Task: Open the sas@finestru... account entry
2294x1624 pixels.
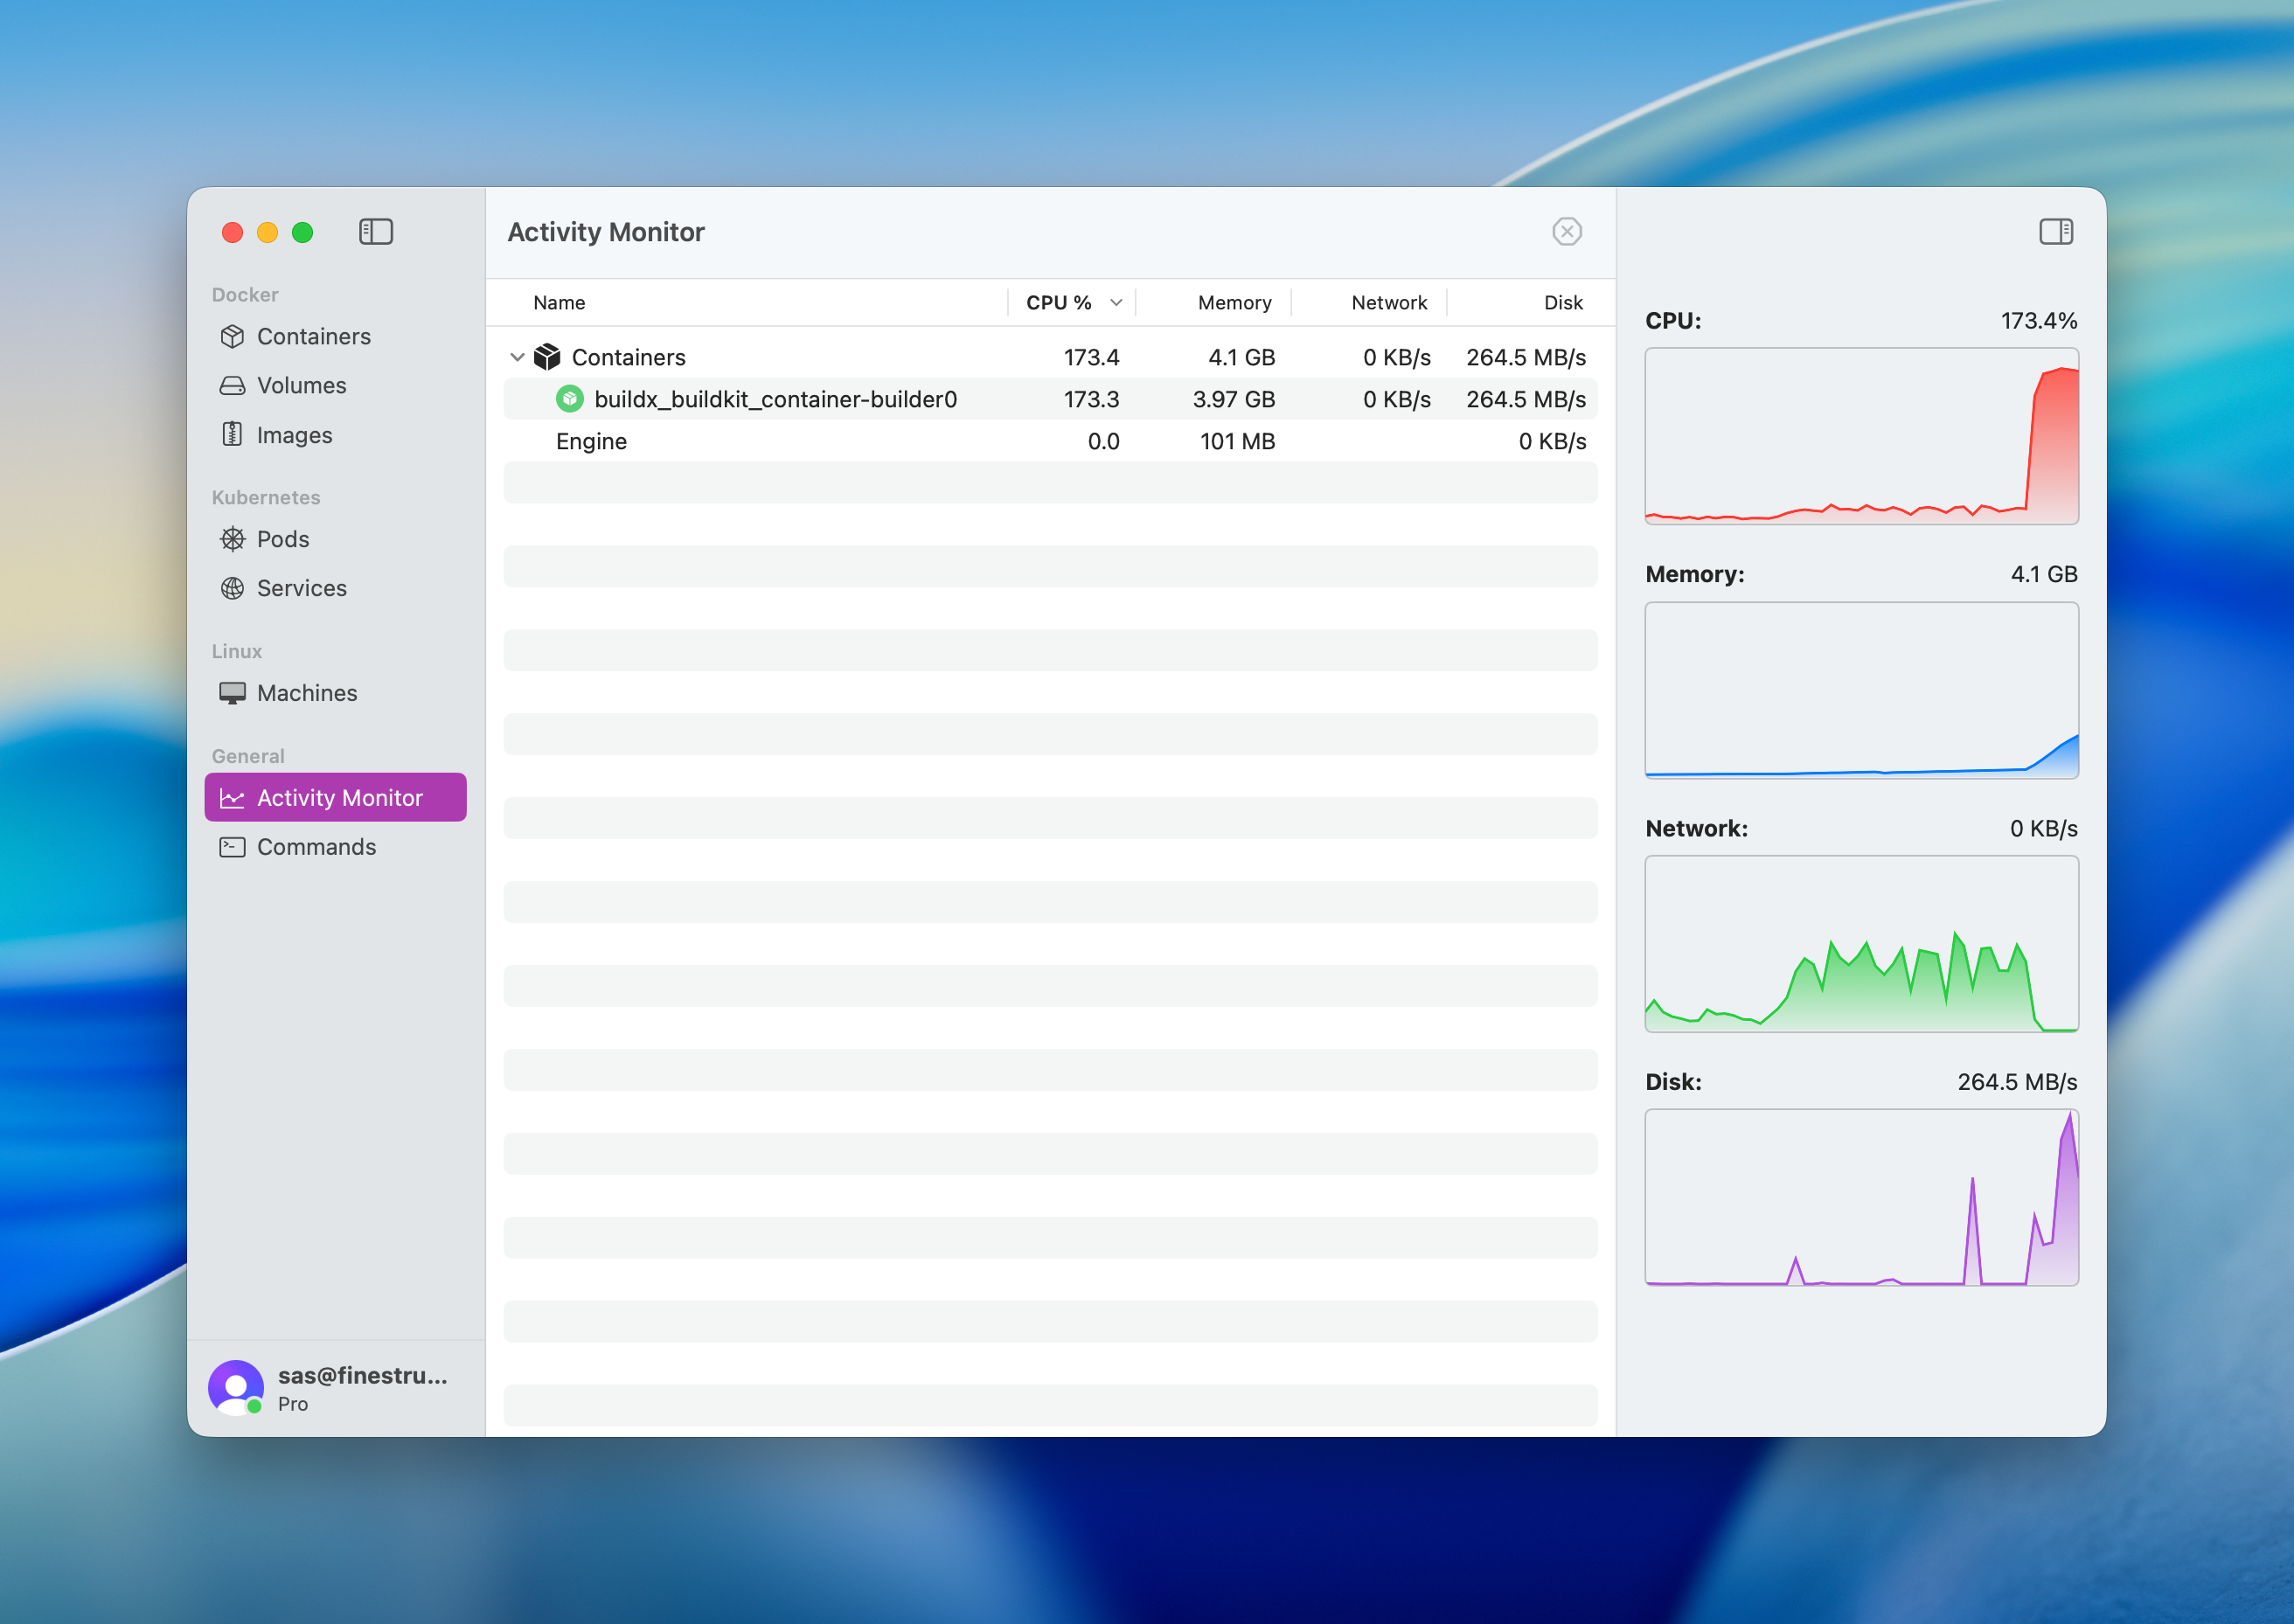Action: click(x=335, y=1388)
